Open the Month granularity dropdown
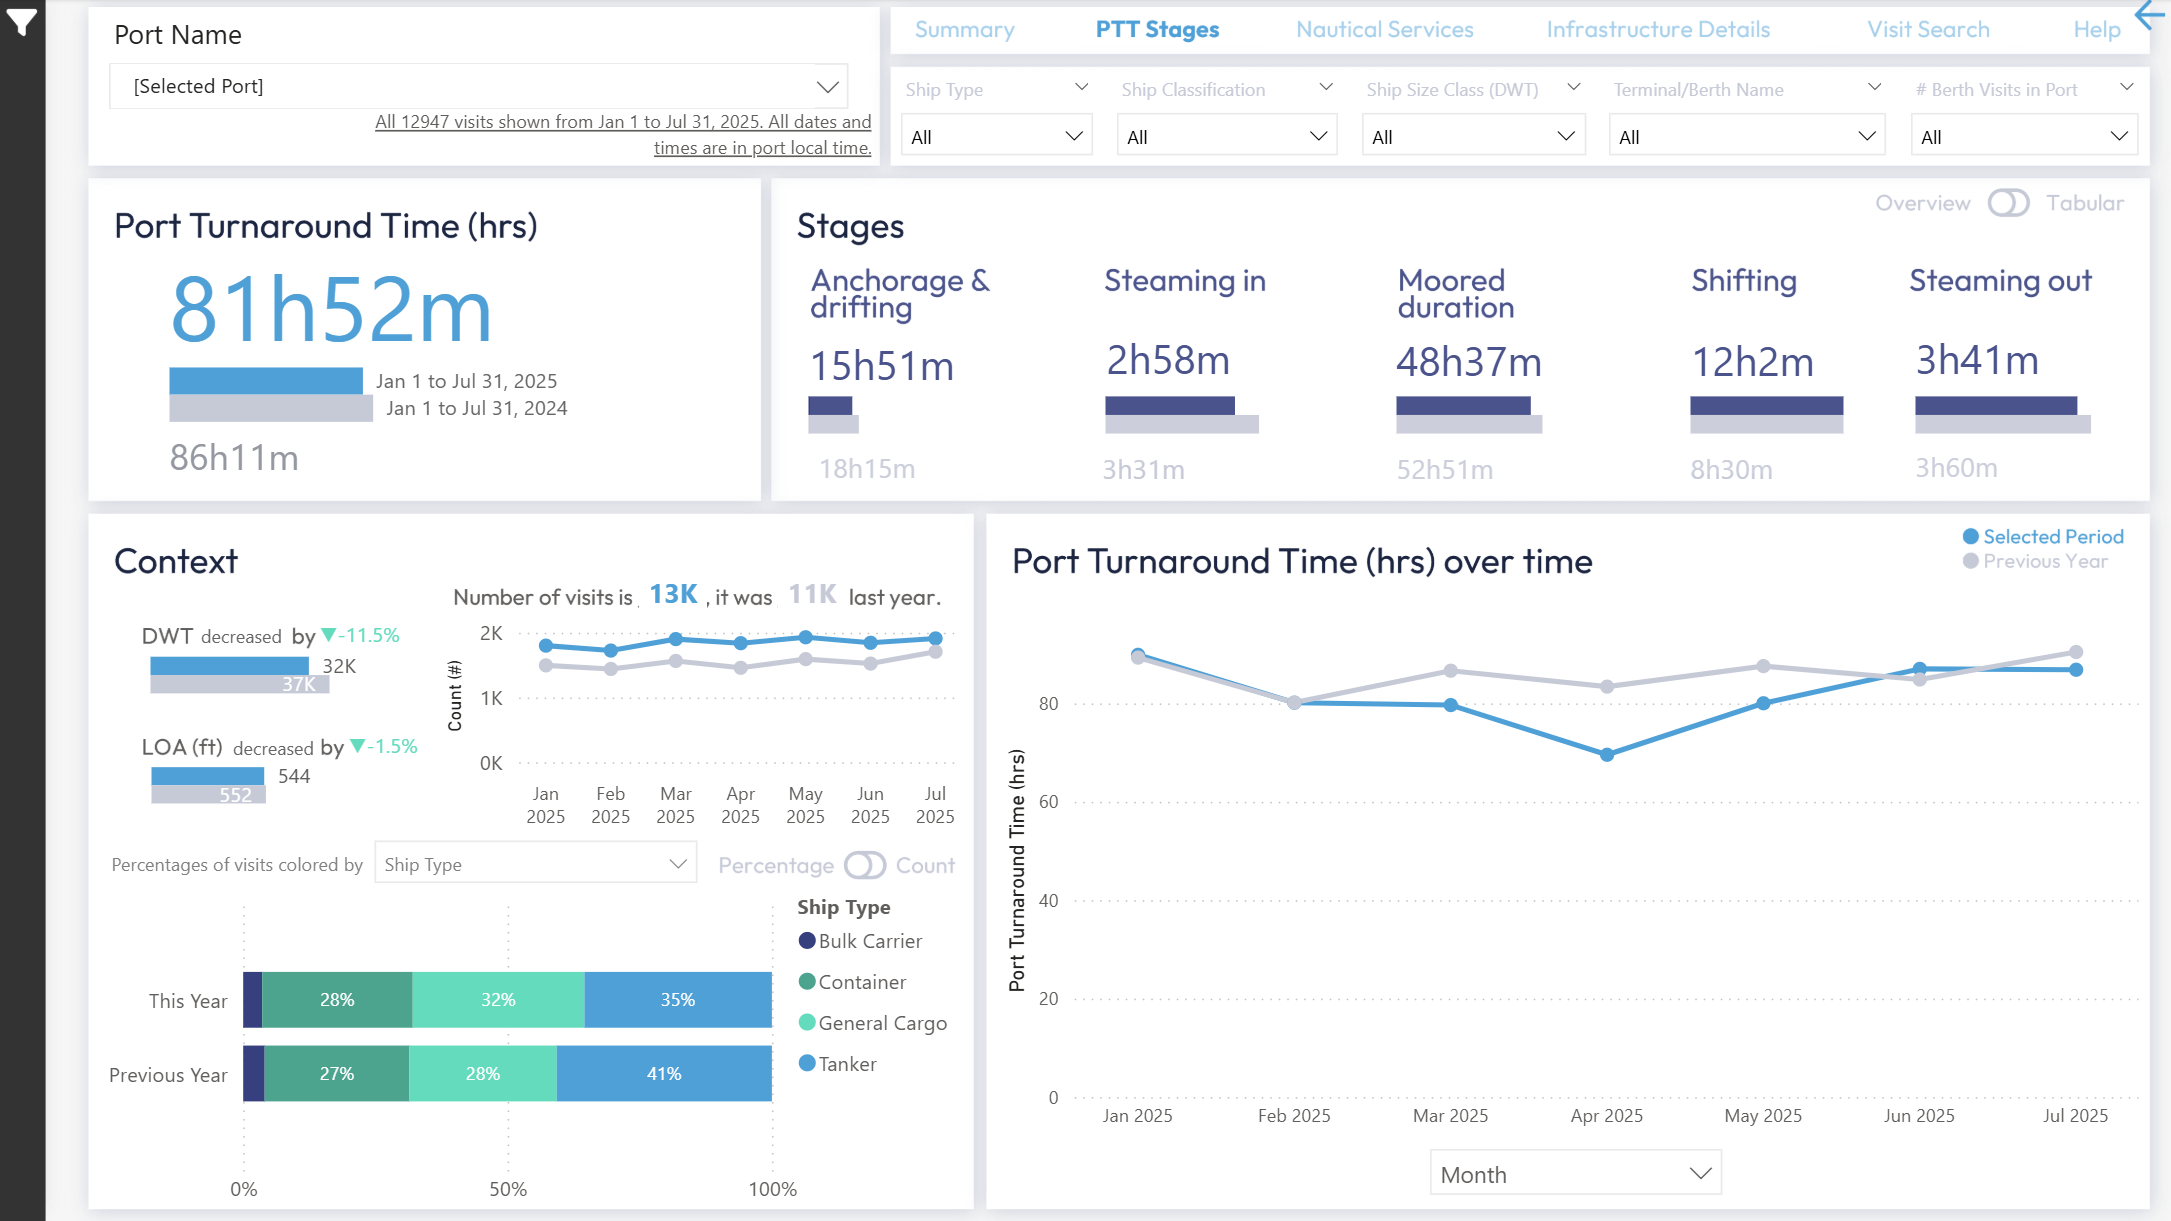The width and height of the screenshot is (2171, 1221). tap(1574, 1174)
